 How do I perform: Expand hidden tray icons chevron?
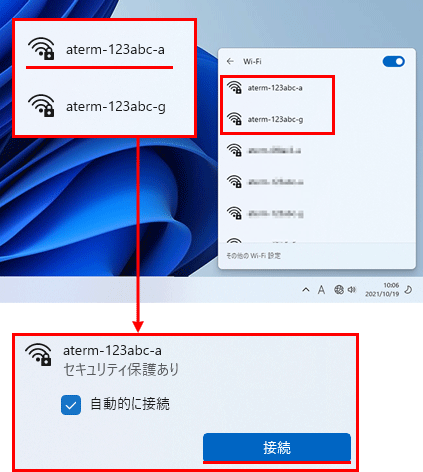pyautogui.click(x=306, y=290)
